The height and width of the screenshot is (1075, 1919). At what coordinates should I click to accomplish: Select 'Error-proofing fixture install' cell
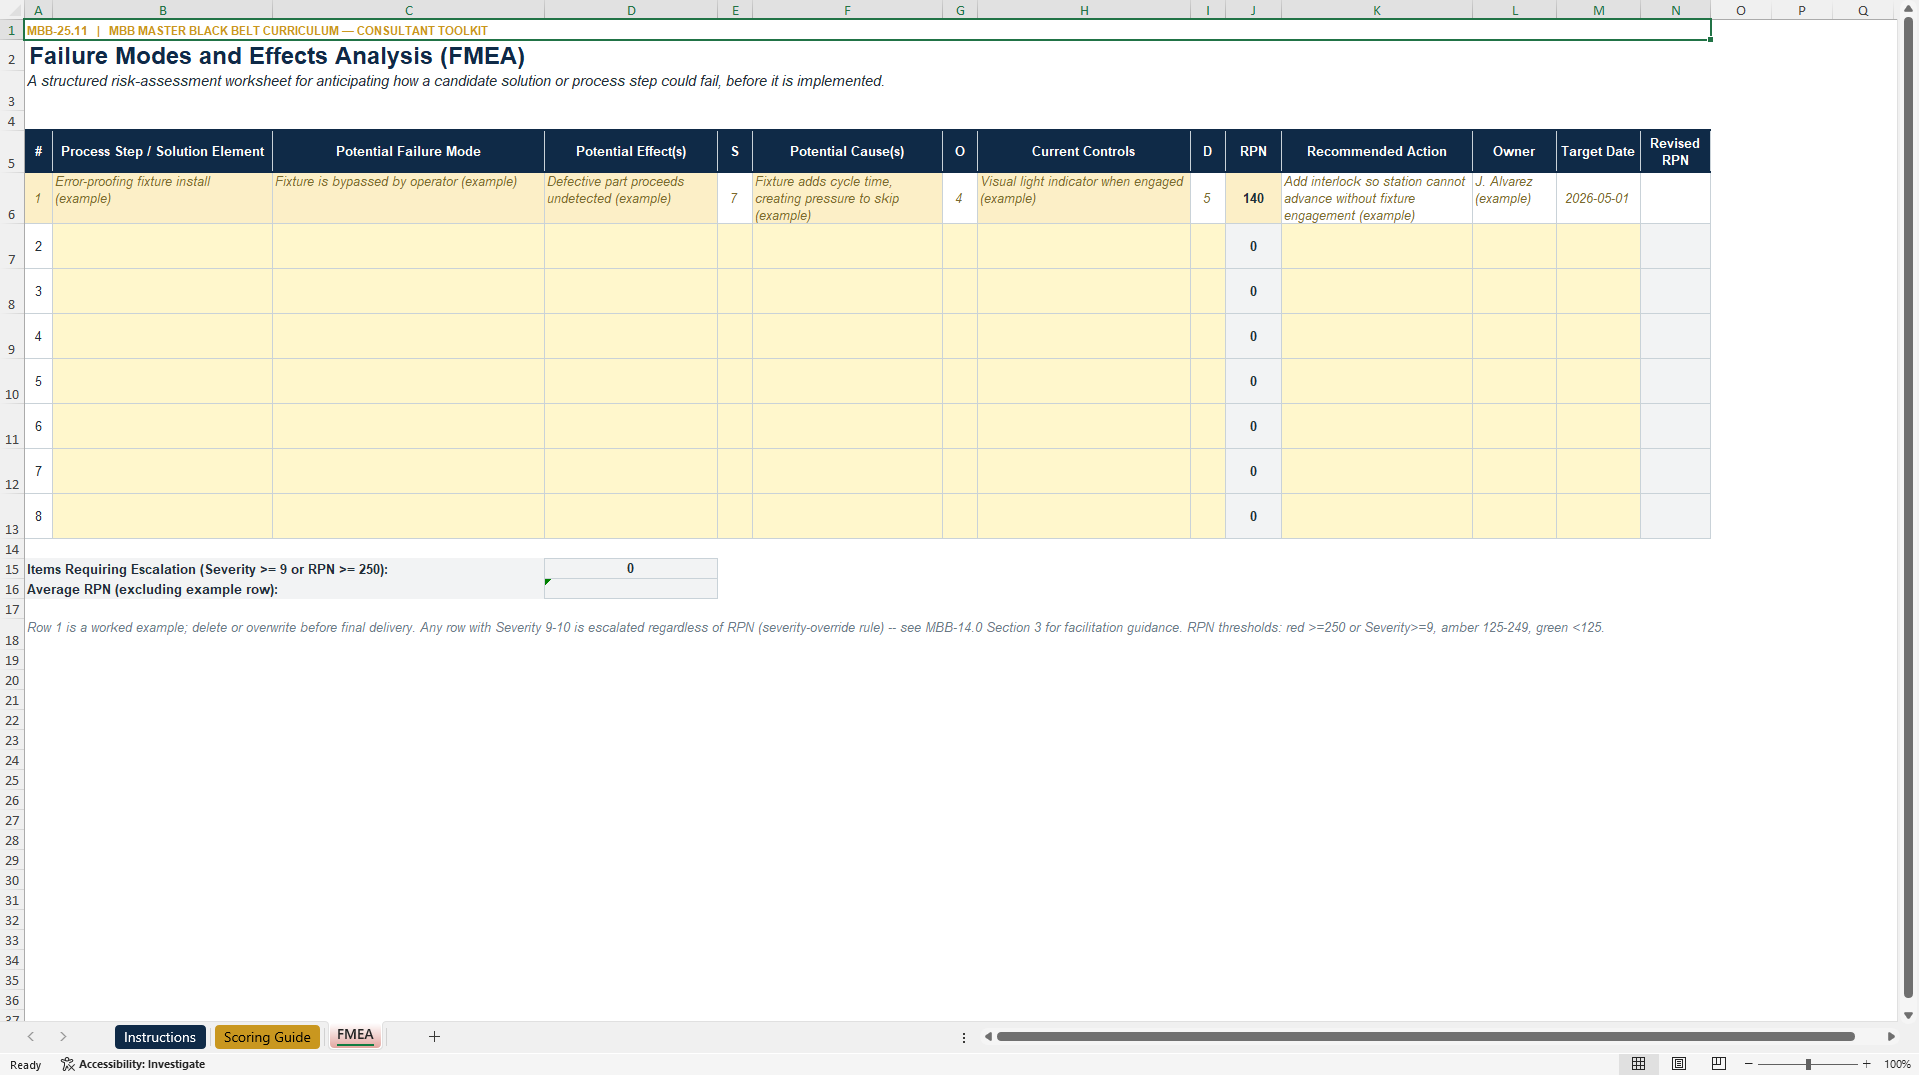[162, 198]
